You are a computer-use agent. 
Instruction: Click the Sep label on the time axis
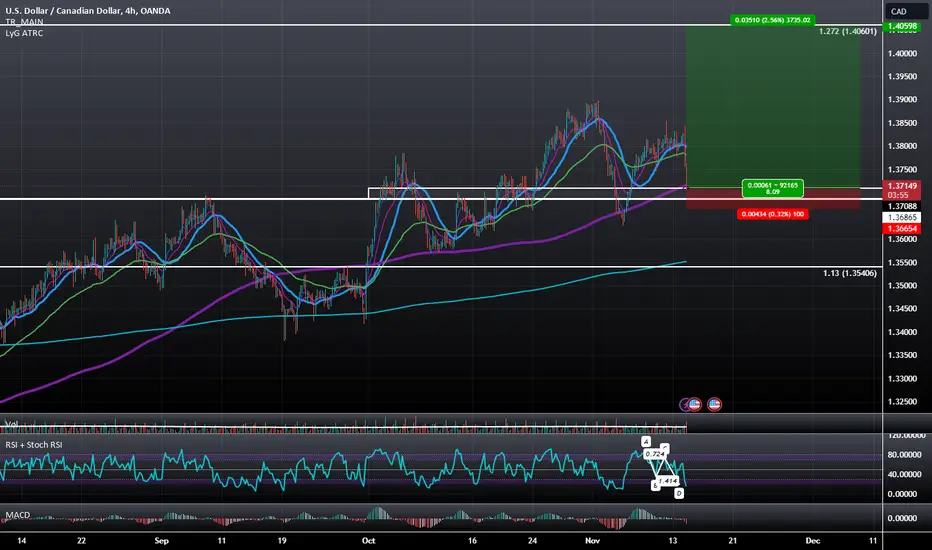pyautogui.click(x=161, y=540)
